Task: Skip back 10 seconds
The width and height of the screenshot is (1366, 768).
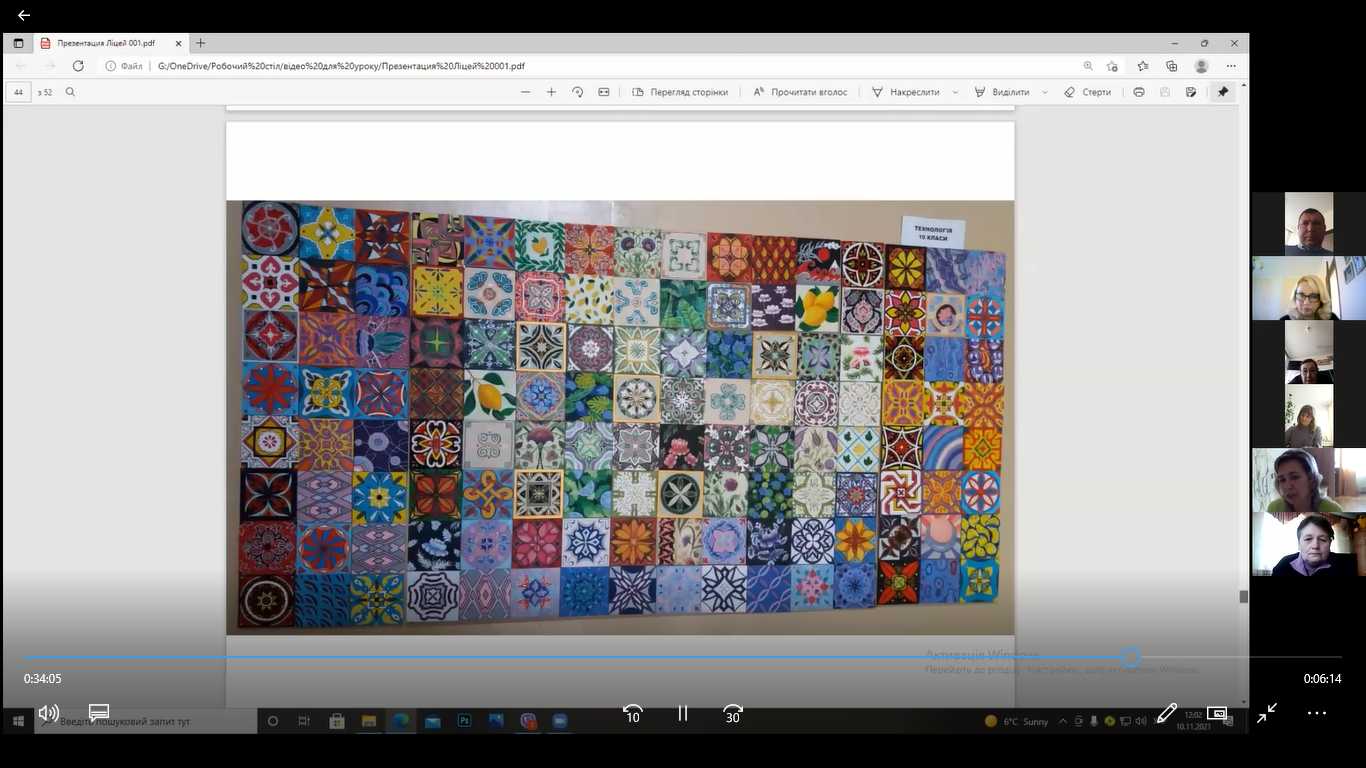Action: [632, 713]
